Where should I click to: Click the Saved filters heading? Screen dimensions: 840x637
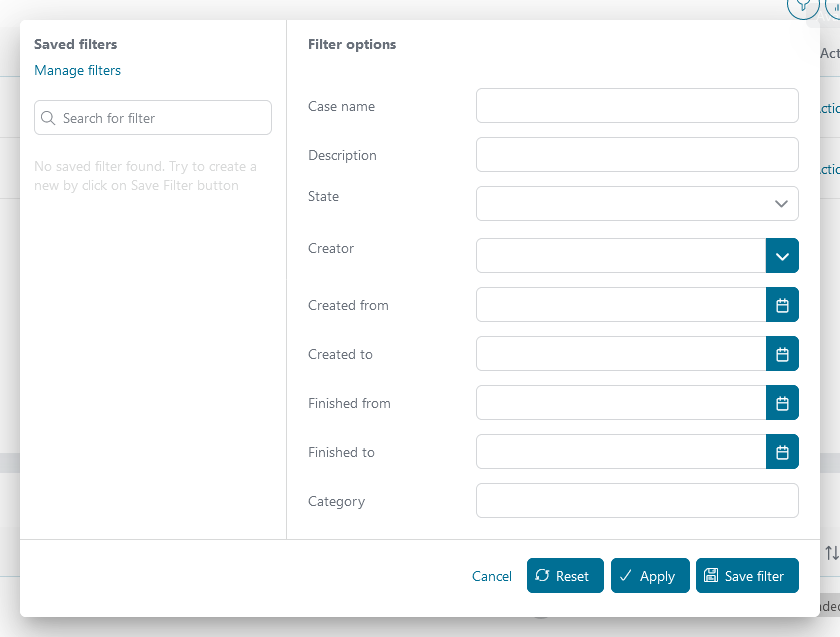pyautogui.click(x=76, y=44)
